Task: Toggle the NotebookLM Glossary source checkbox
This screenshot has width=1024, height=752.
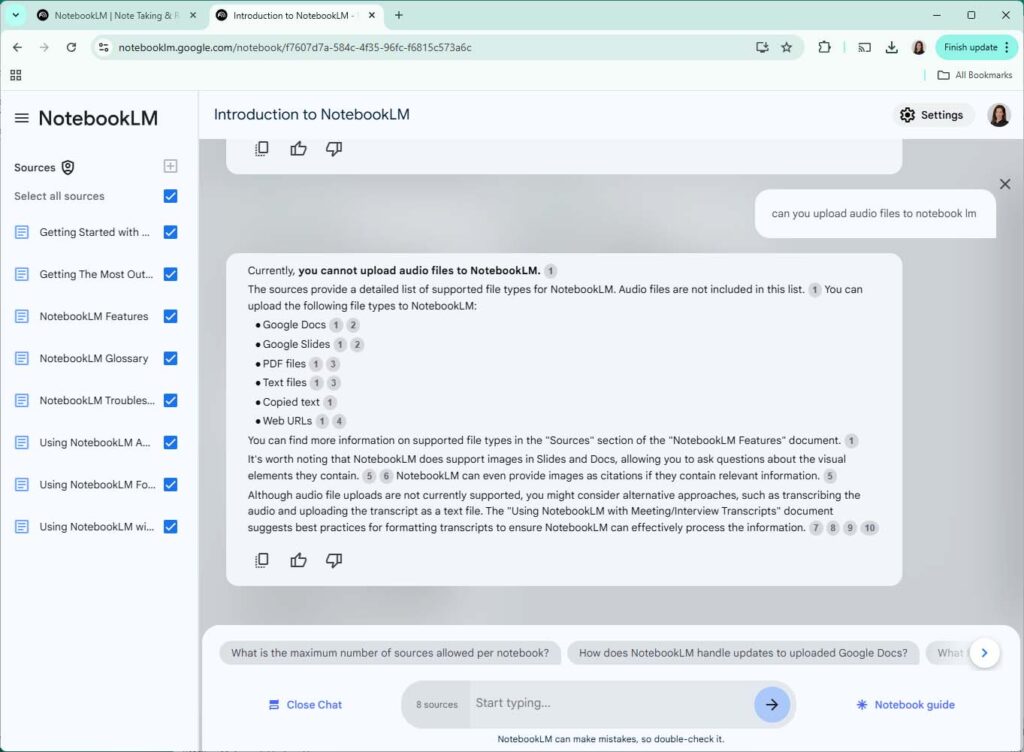Action: tap(170, 358)
